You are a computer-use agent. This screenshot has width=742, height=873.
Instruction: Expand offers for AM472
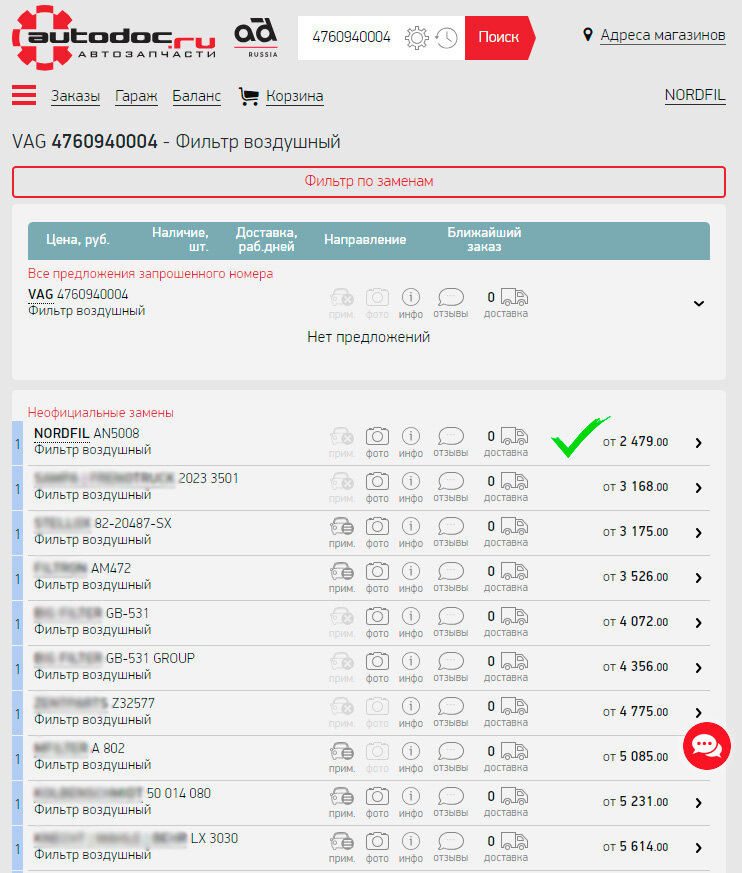tap(699, 578)
